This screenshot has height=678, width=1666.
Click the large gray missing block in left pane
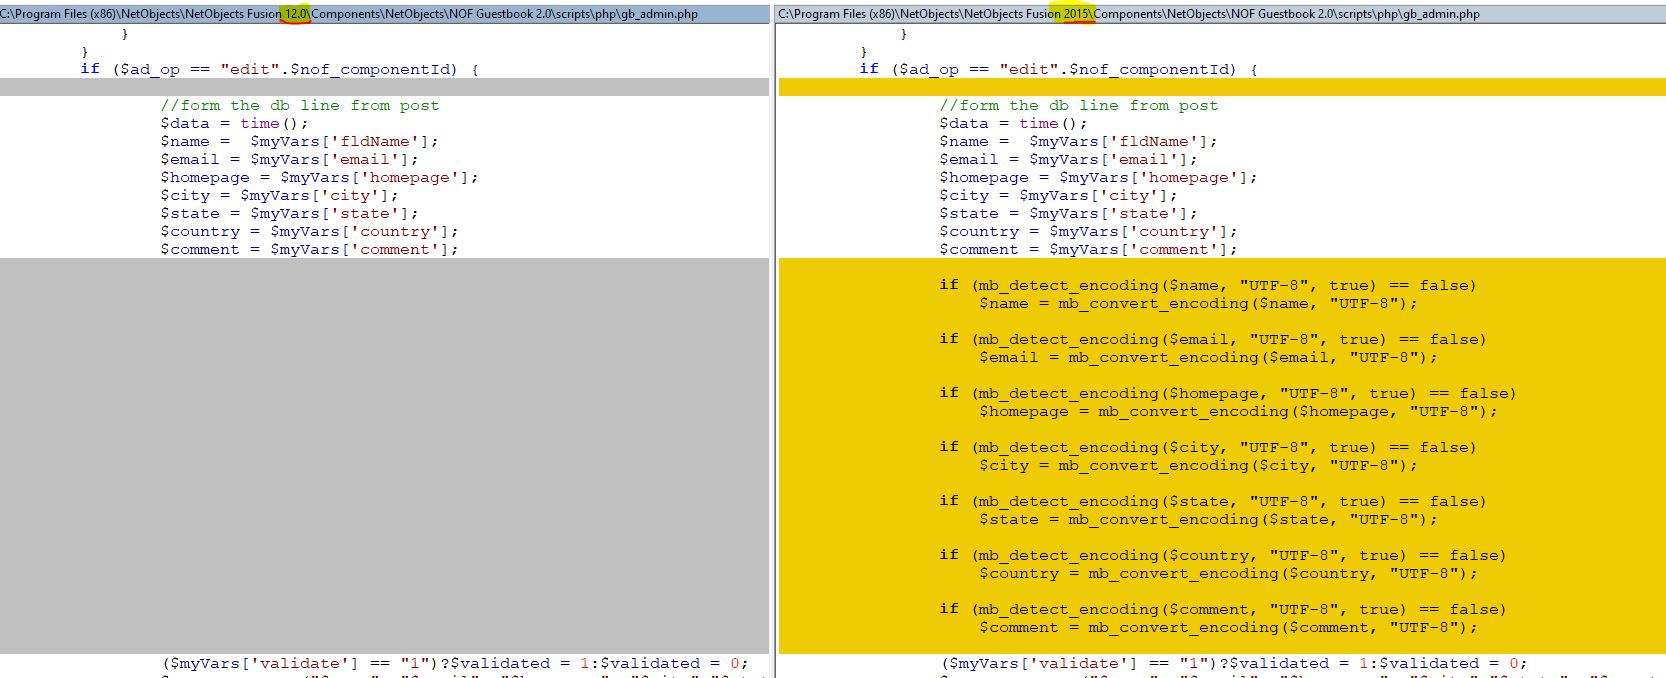click(x=384, y=455)
